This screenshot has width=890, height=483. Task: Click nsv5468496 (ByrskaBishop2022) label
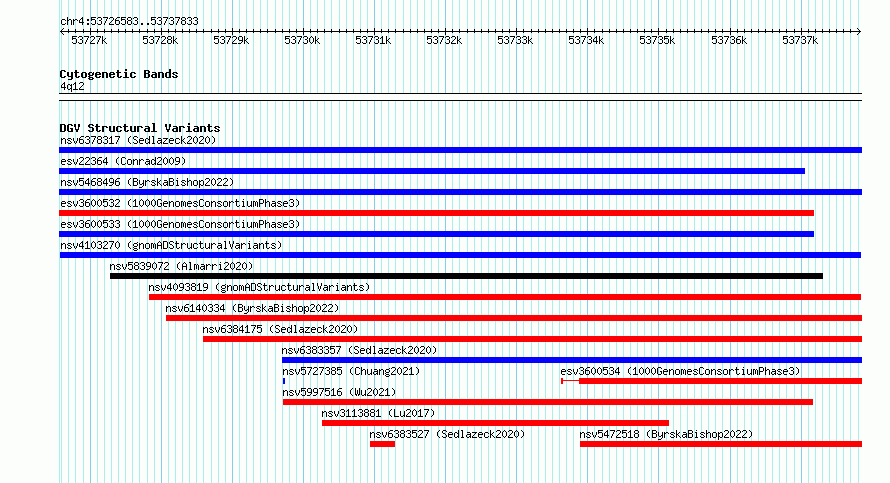pyautogui.click(x=147, y=182)
